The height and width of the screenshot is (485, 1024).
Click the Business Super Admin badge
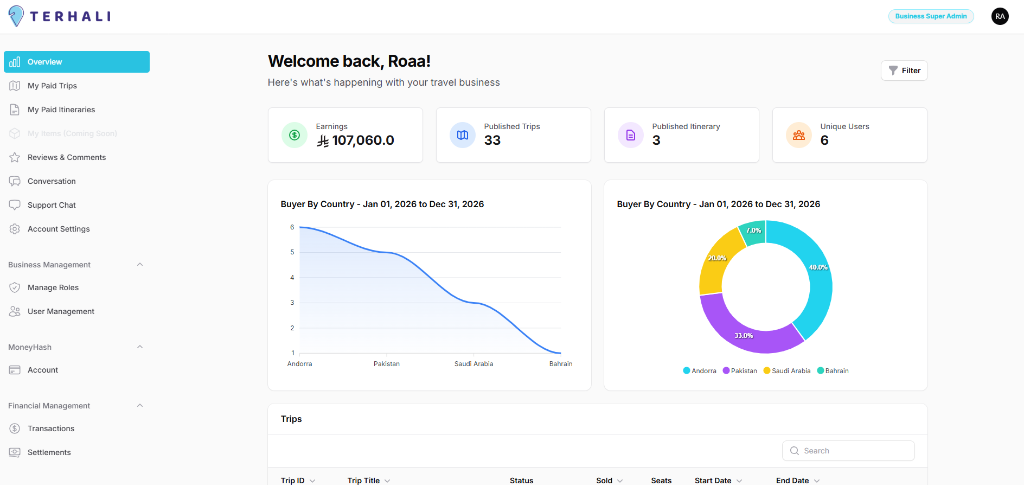(x=930, y=16)
